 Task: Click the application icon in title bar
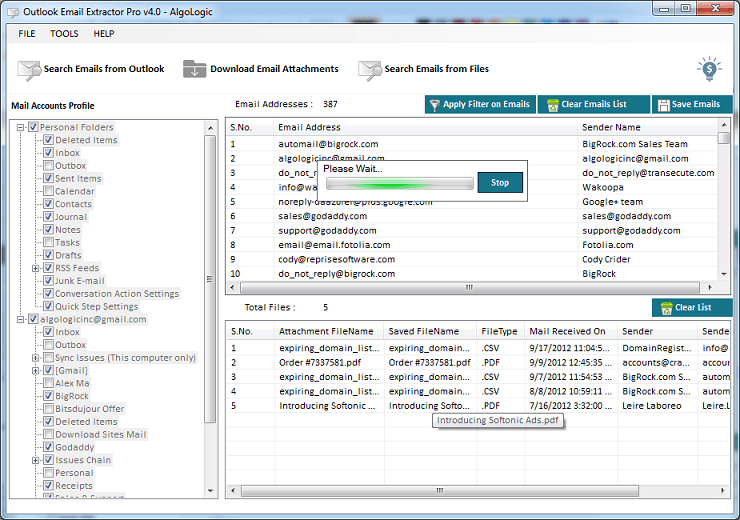coord(14,12)
